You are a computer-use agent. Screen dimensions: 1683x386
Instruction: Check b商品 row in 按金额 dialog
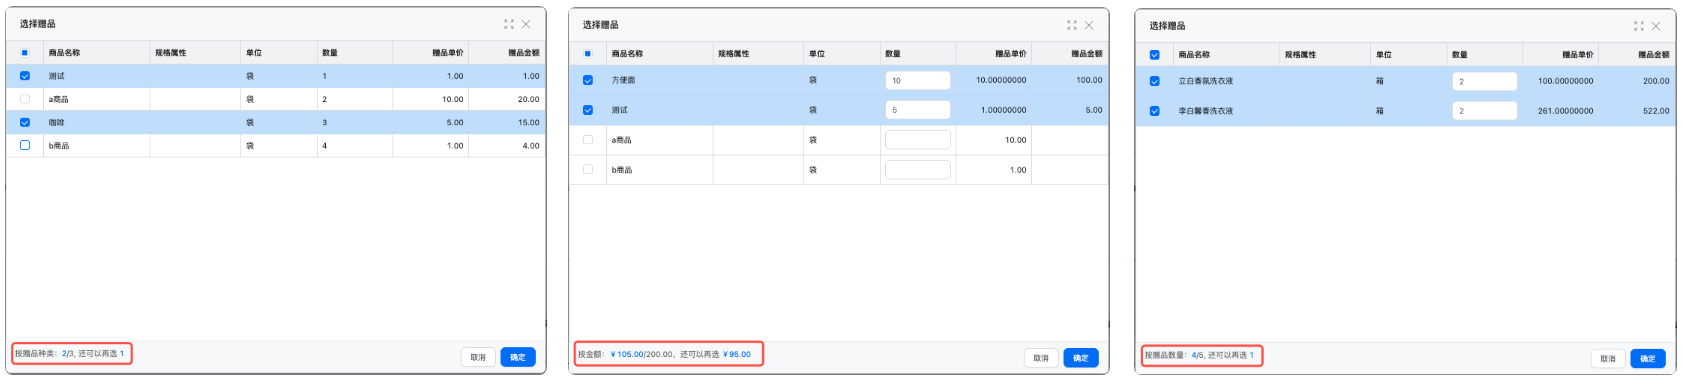(588, 170)
